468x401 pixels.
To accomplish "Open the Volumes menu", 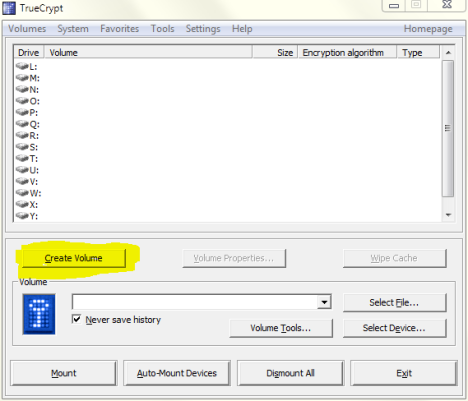I will [x=27, y=29].
